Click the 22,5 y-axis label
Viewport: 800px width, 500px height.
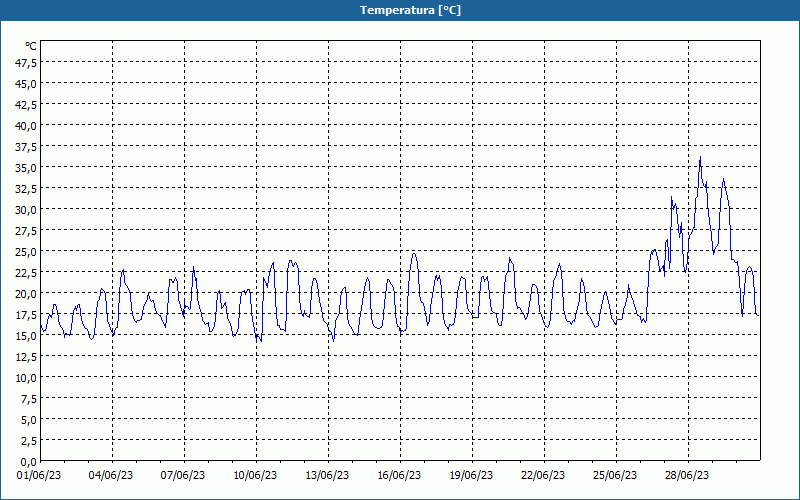pyautogui.click(x=26, y=273)
